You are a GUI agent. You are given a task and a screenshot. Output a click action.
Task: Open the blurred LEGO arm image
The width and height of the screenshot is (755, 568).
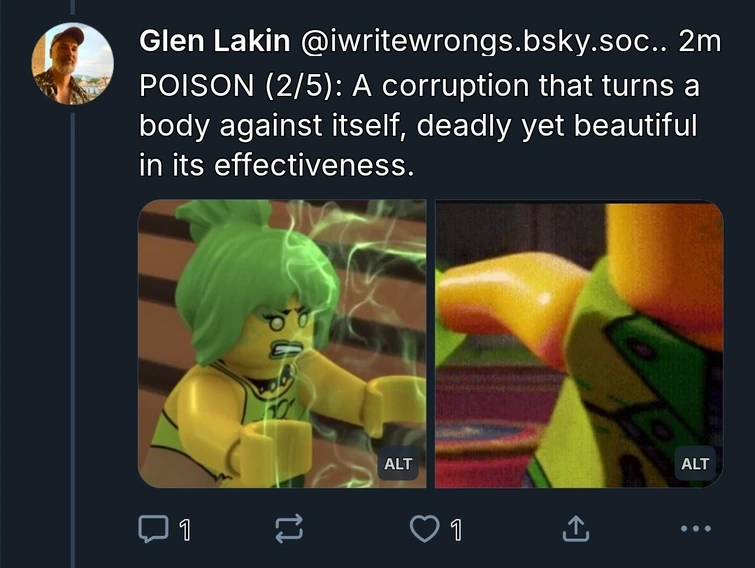pos(579,344)
